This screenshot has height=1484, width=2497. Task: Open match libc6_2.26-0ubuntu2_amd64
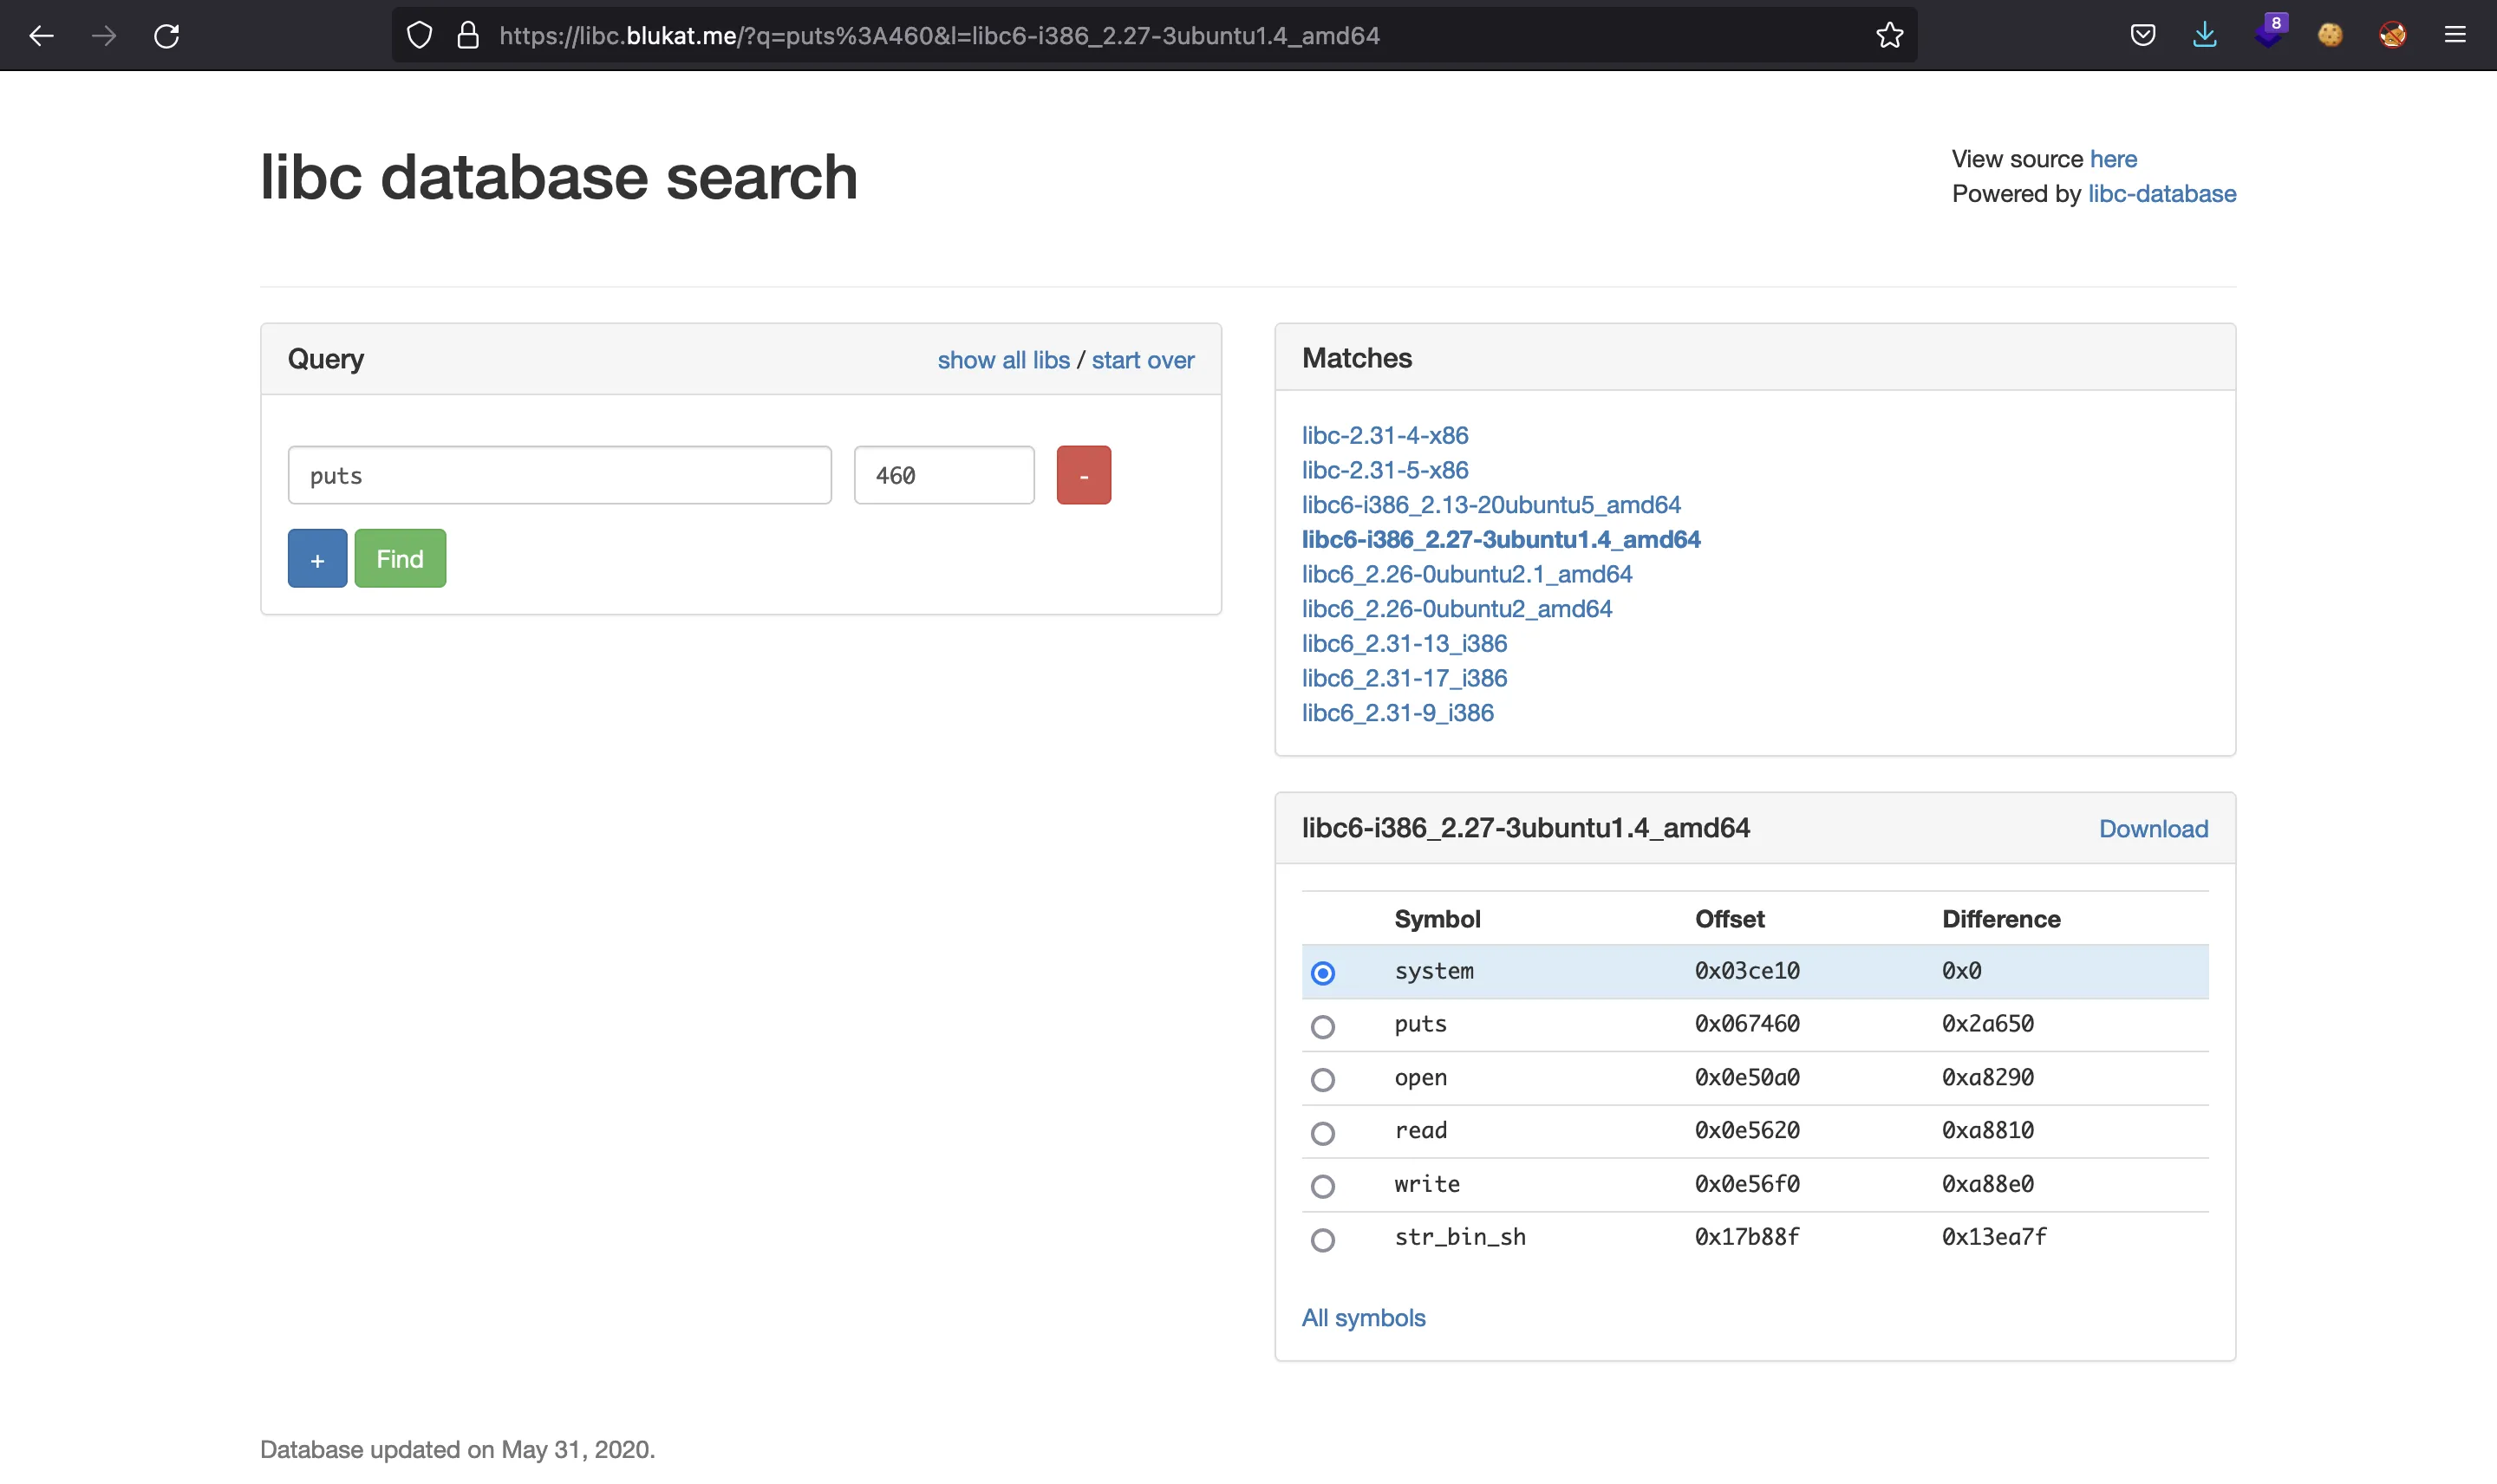click(1457, 609)
